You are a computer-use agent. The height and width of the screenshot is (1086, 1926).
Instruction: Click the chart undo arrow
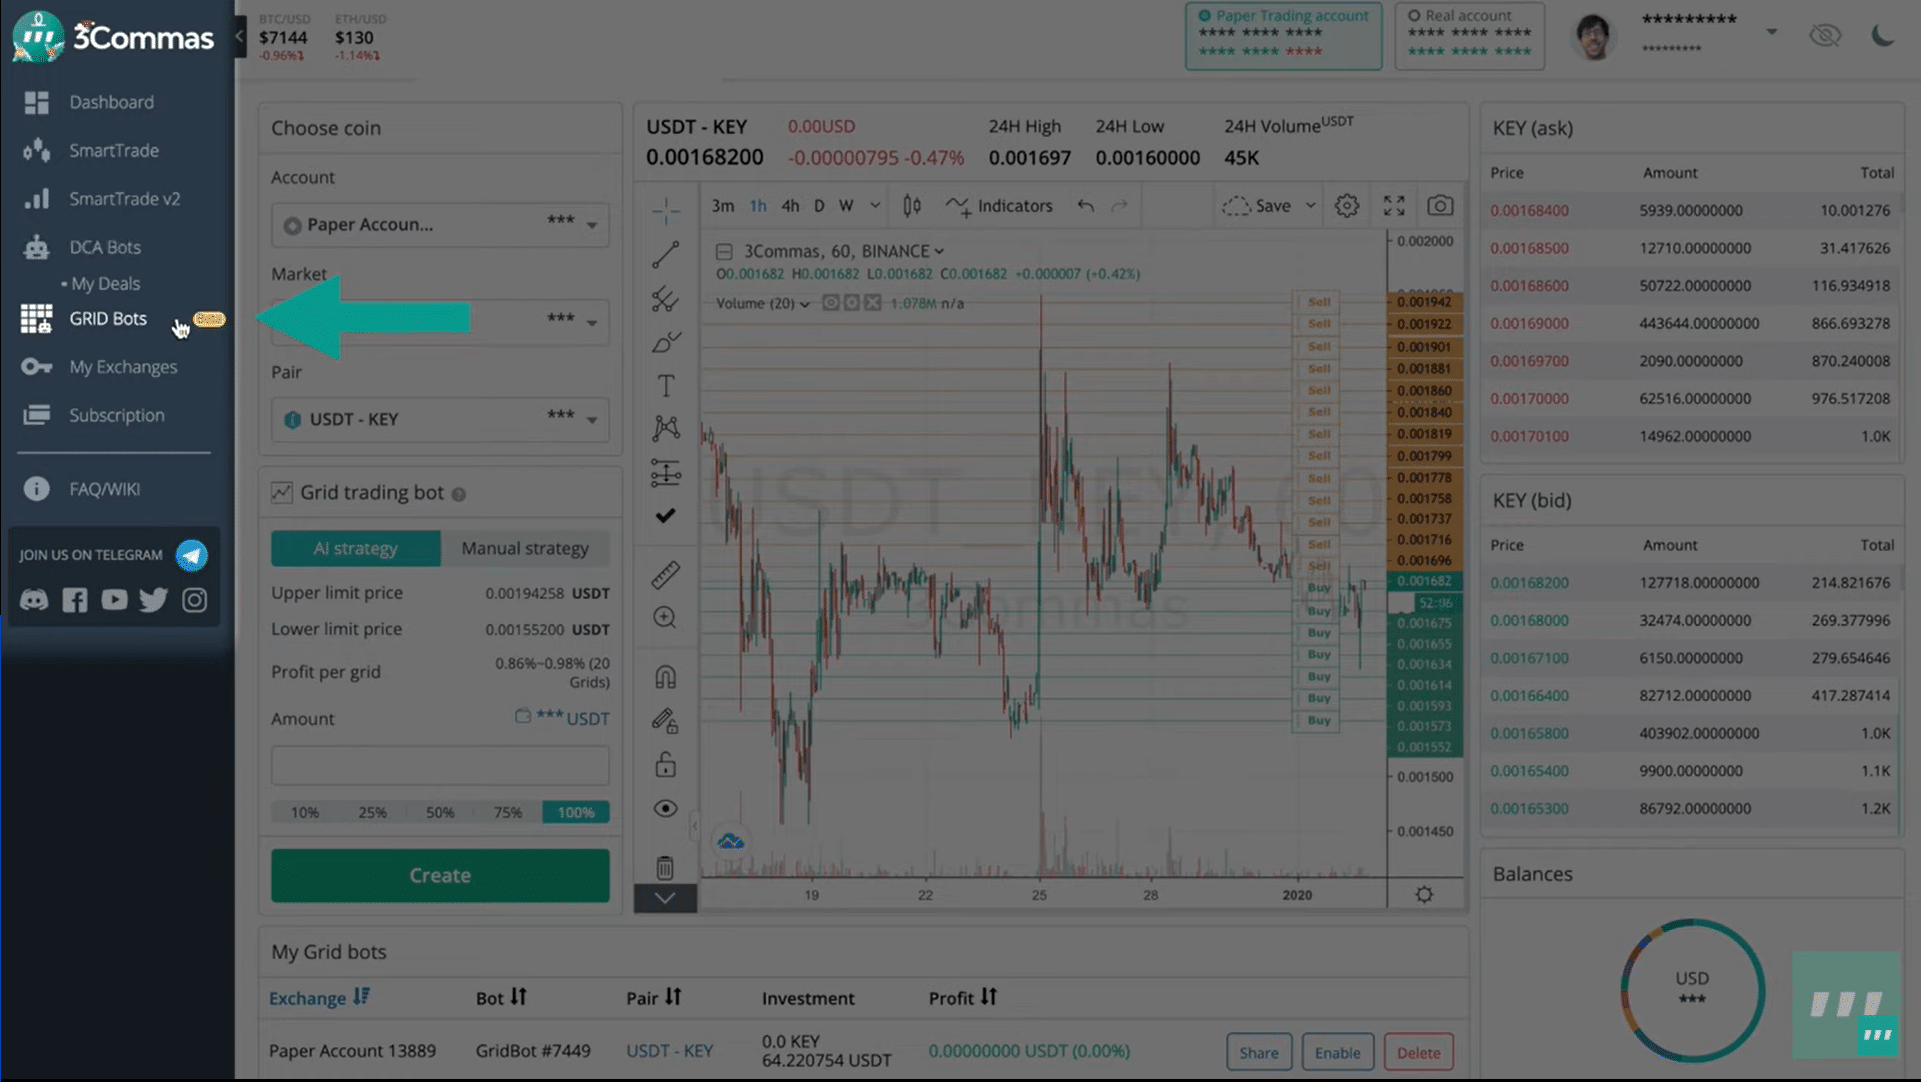click(1087, 206)
